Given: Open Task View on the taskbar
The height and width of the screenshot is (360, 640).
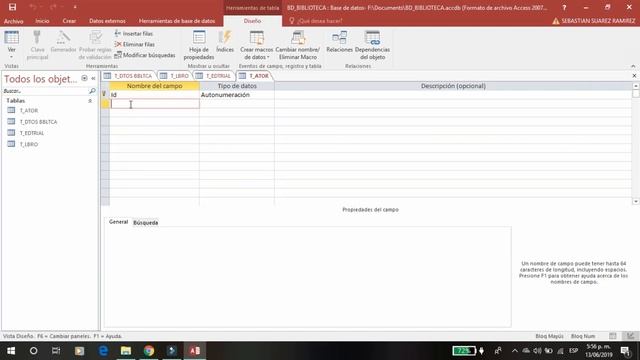Looking at the screenshot, I should (x=56, y=351).
